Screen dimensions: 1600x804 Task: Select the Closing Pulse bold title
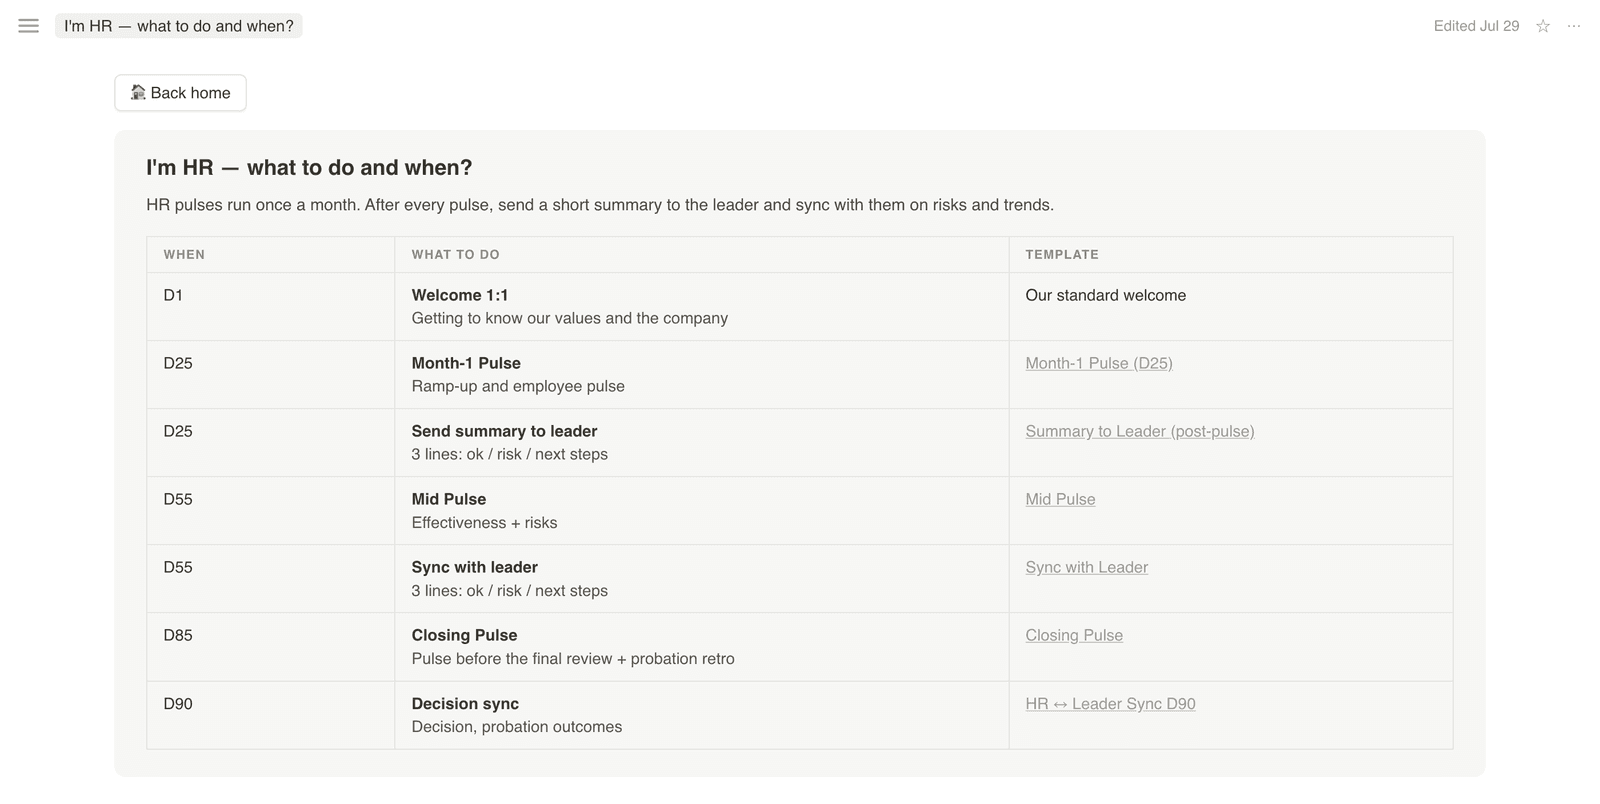pyautogui.click(x=464, y=635)
